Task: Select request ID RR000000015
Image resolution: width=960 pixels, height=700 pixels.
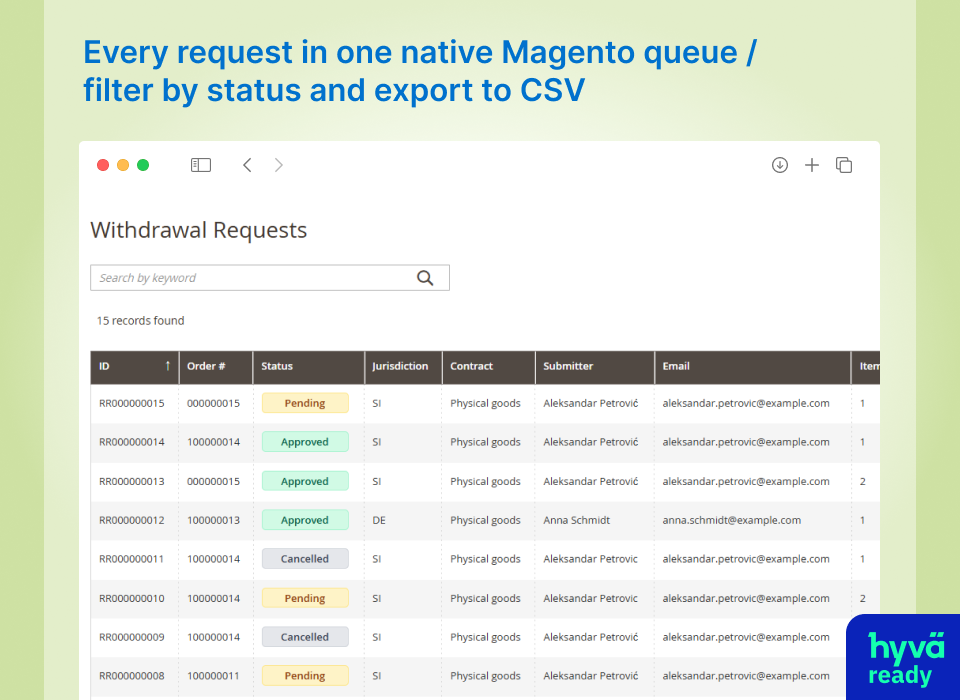Action: pyautogui.click(x=132, y=403)
